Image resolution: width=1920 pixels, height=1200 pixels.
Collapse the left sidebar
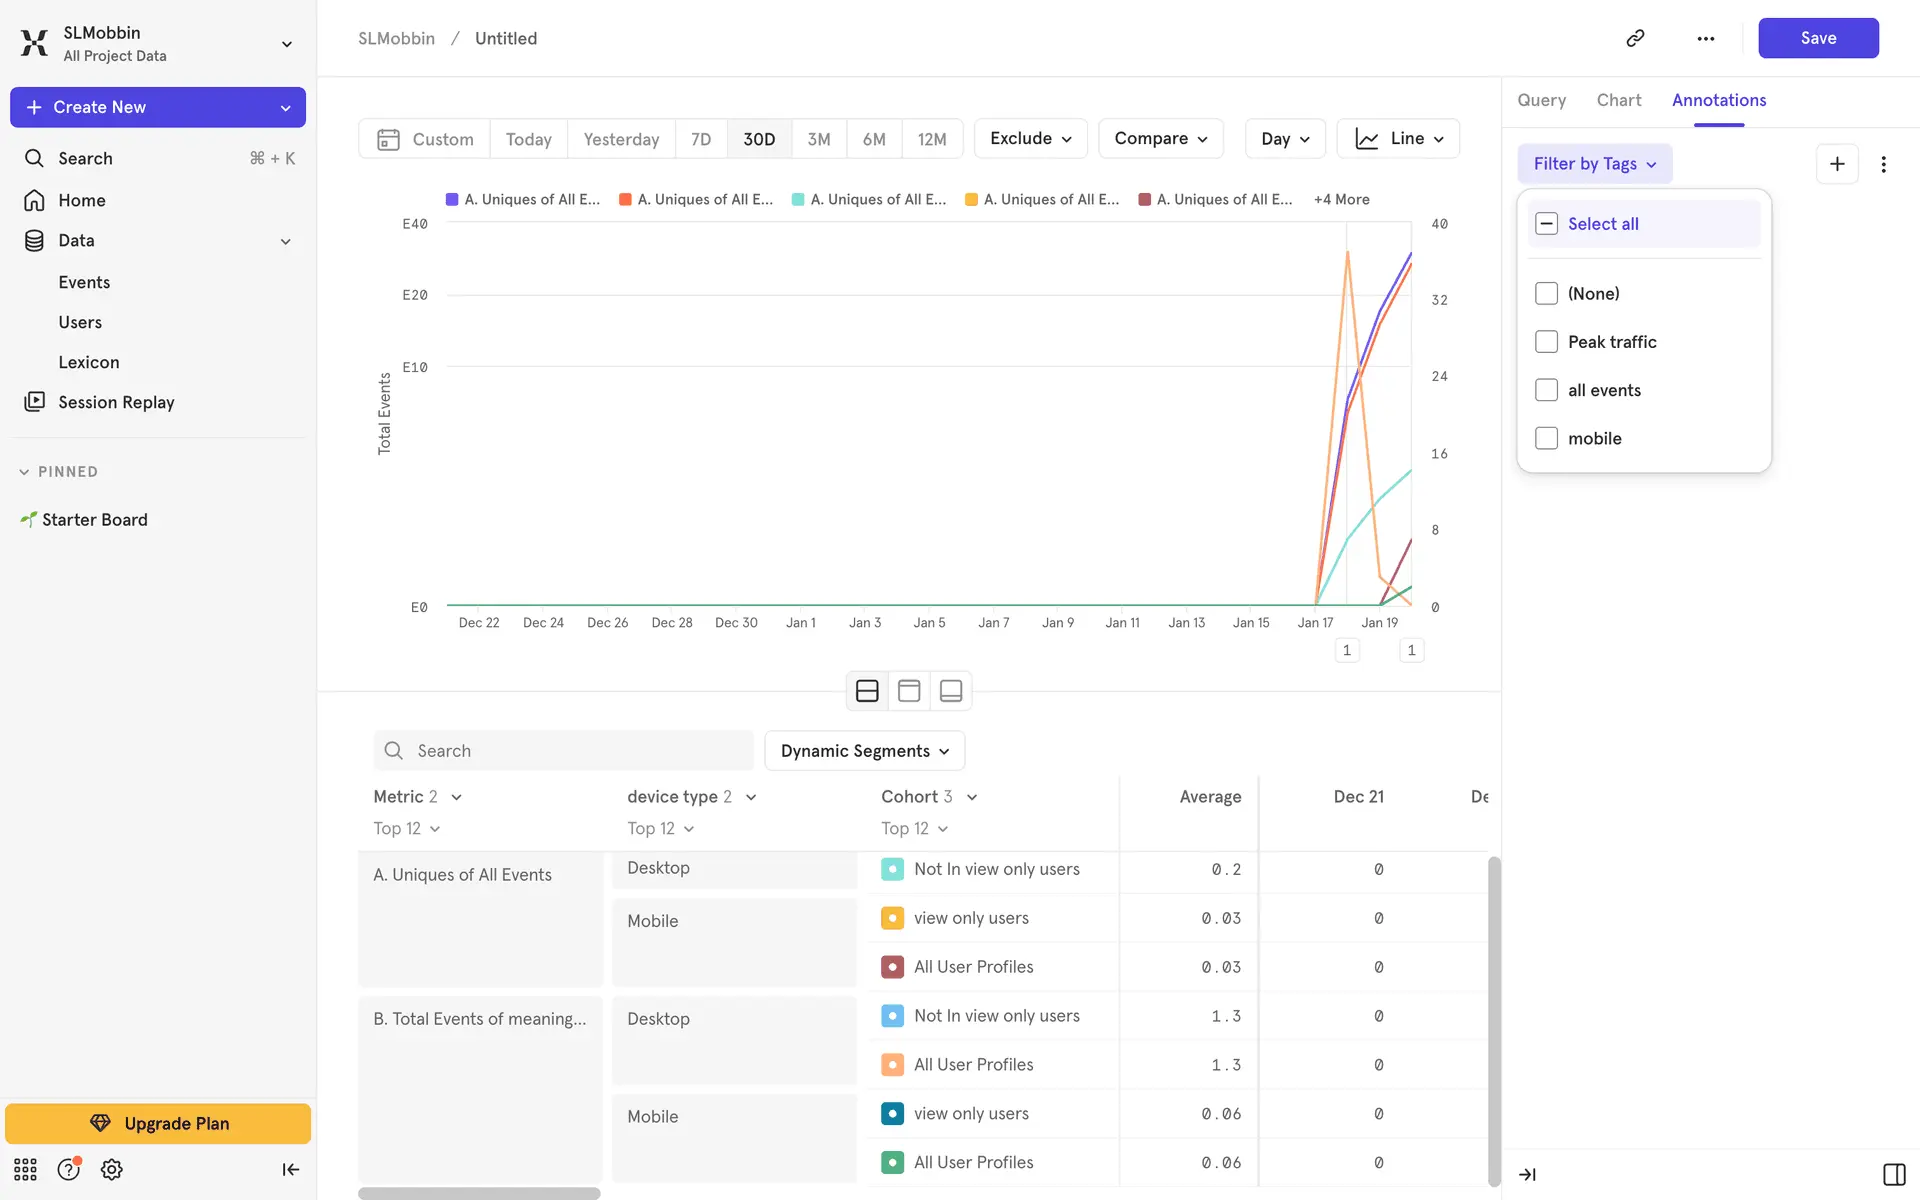coord(290,1169)
